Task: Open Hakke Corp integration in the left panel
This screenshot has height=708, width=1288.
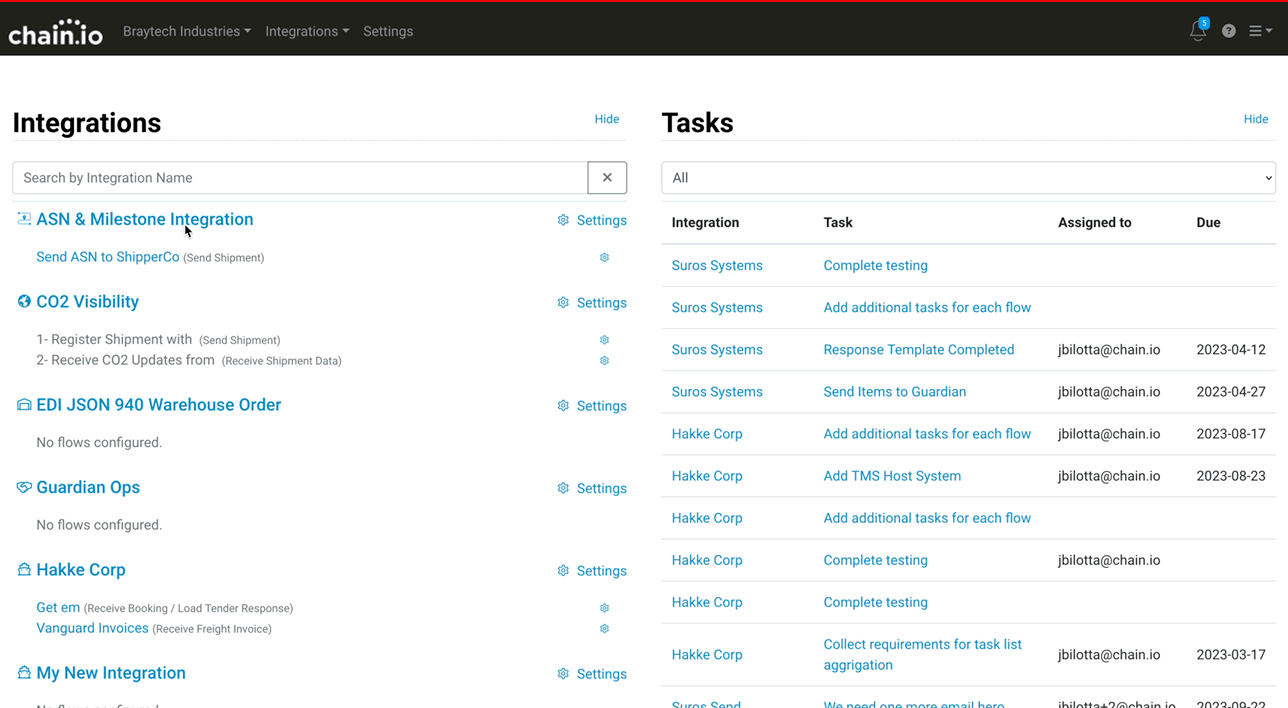Action: point(81,570)
